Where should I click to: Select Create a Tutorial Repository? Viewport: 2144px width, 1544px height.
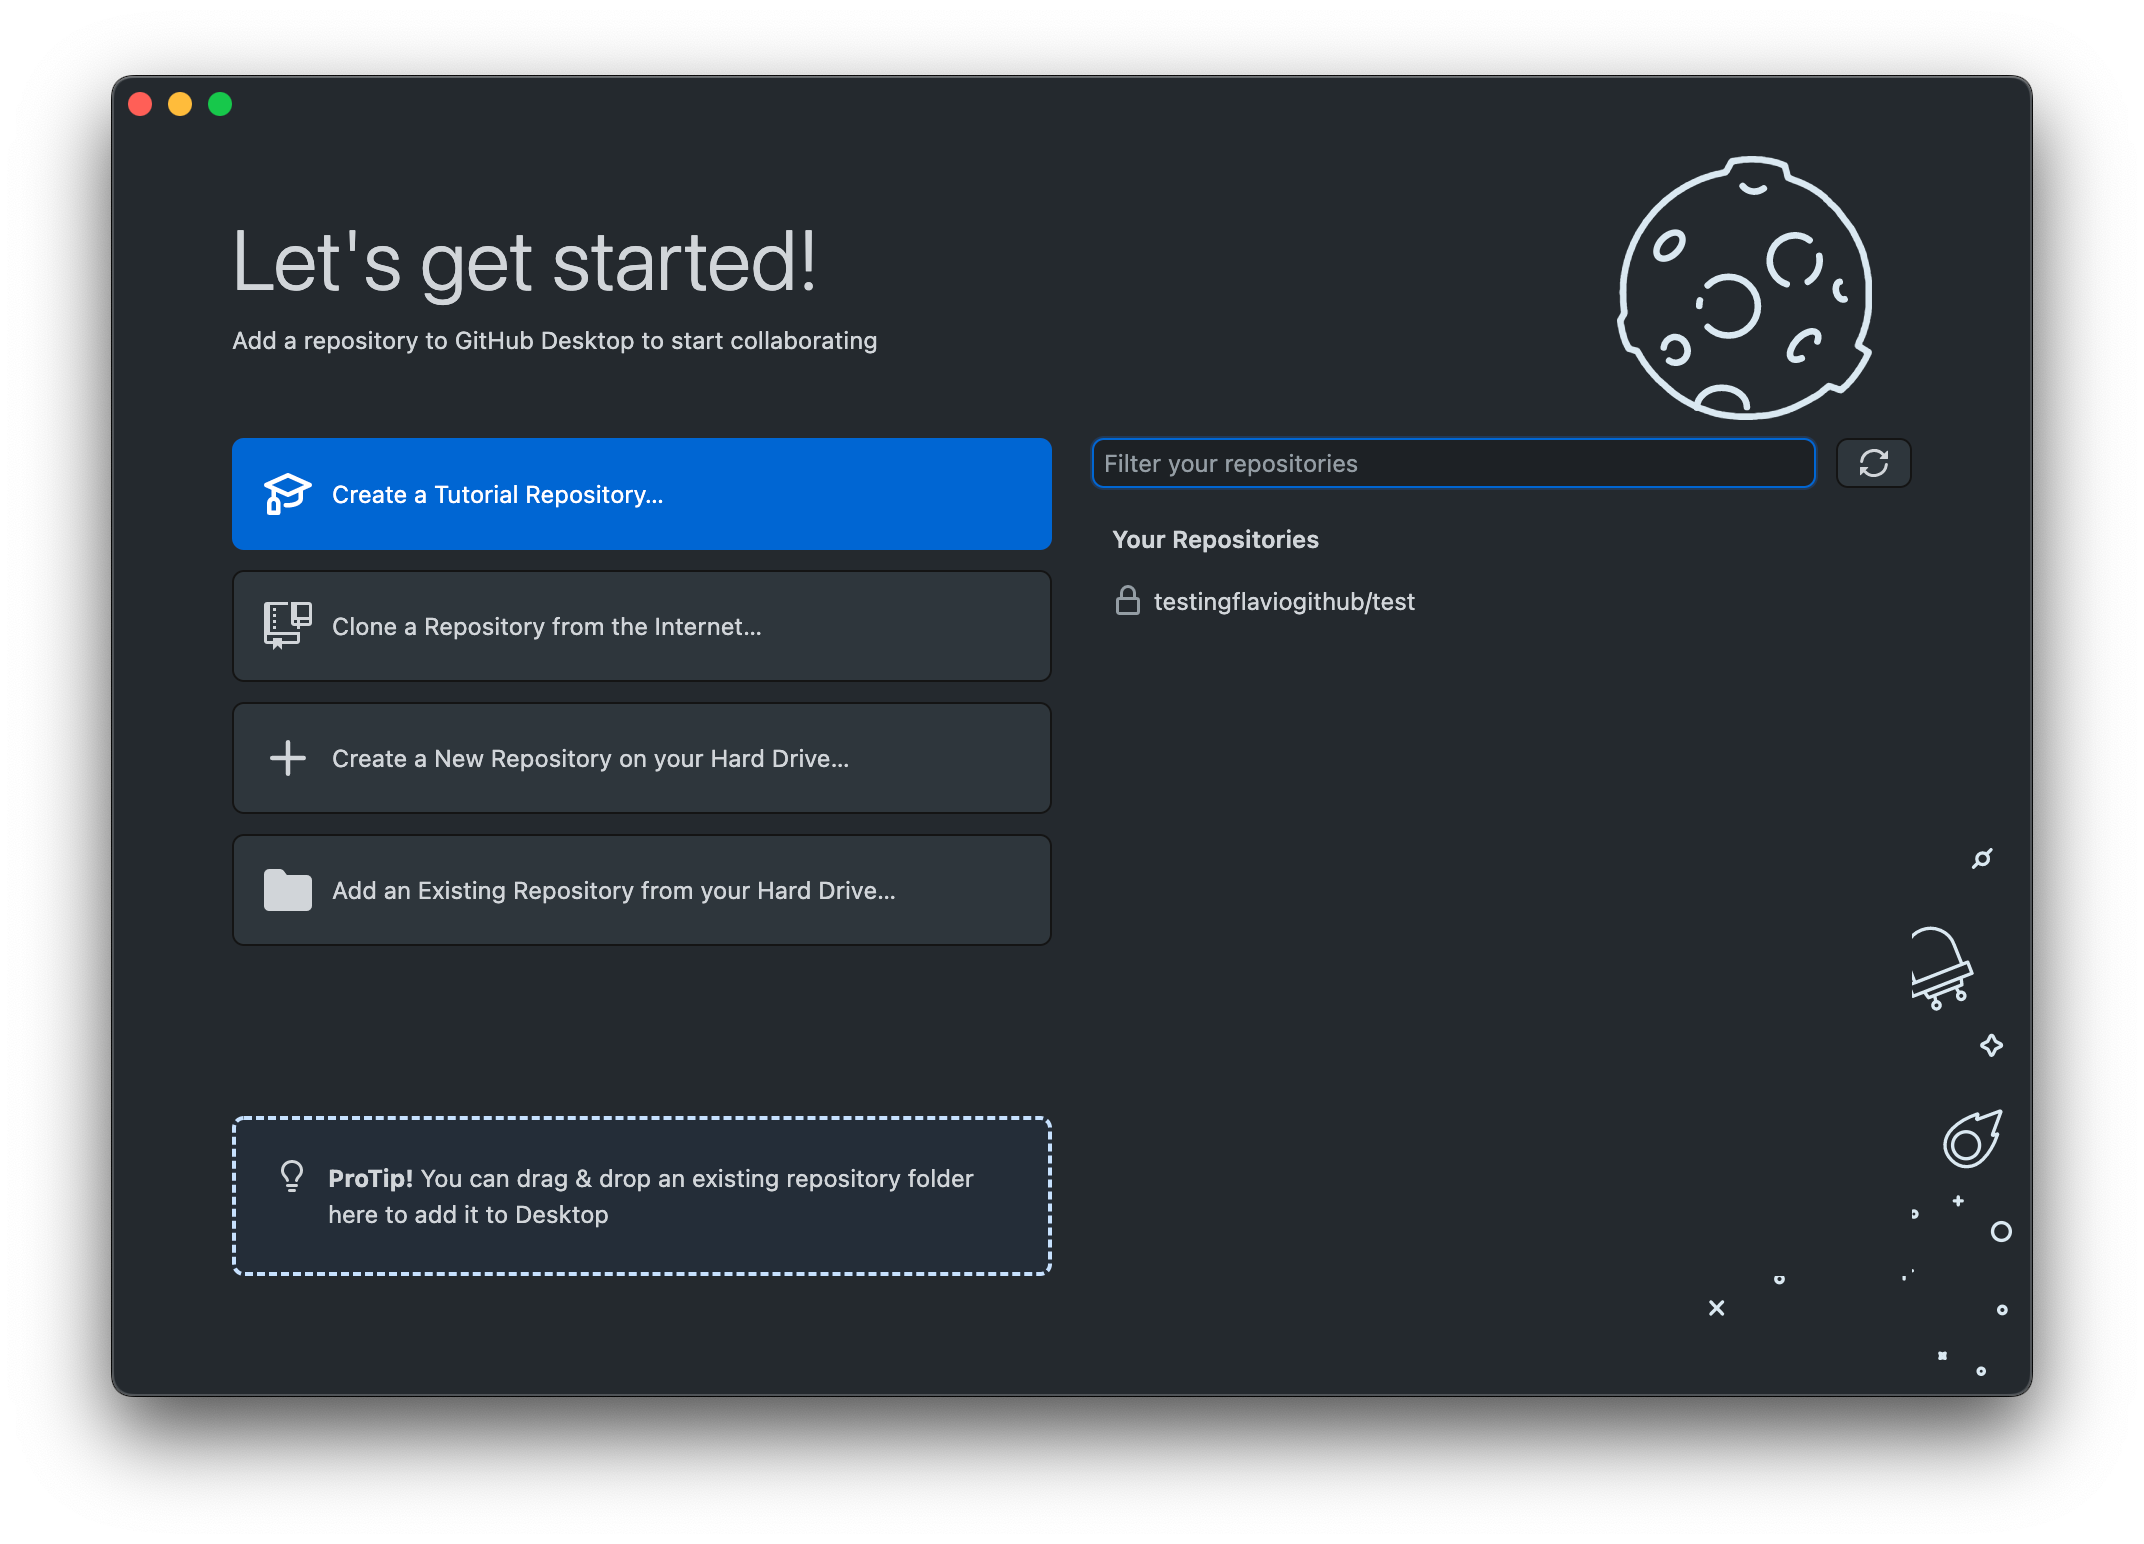(641, 493)
